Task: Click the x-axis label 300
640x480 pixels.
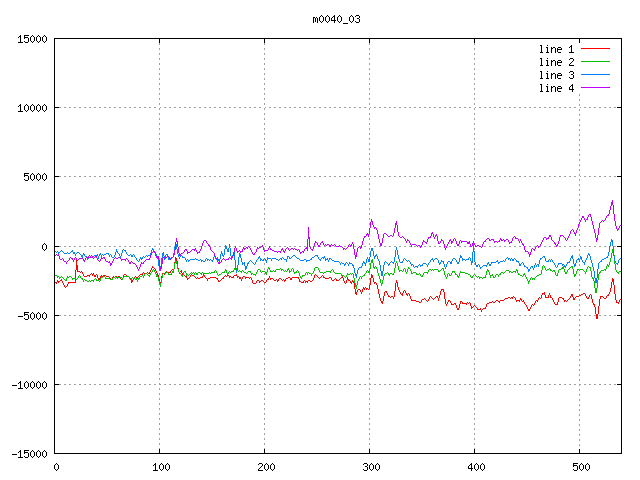Action: click(371, 467)
